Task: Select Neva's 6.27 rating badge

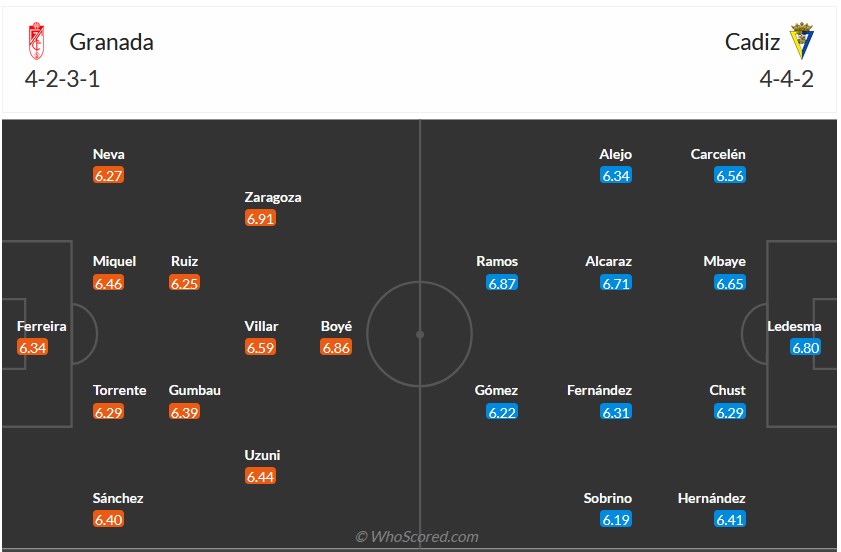Action: pos(108,176)
